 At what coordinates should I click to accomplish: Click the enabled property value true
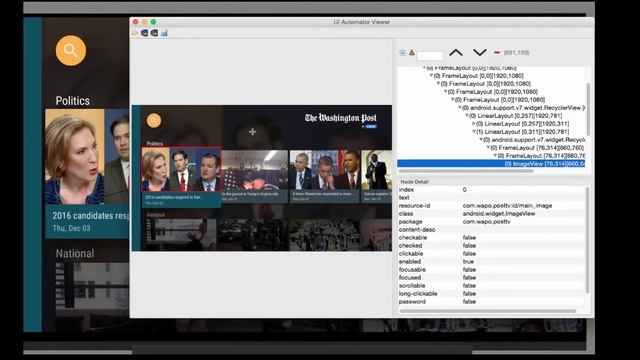point(468,262)
